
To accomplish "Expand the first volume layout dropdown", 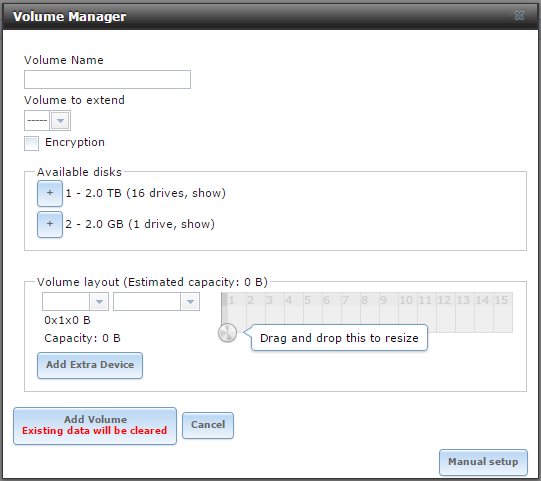I will (x=75, y=302).
